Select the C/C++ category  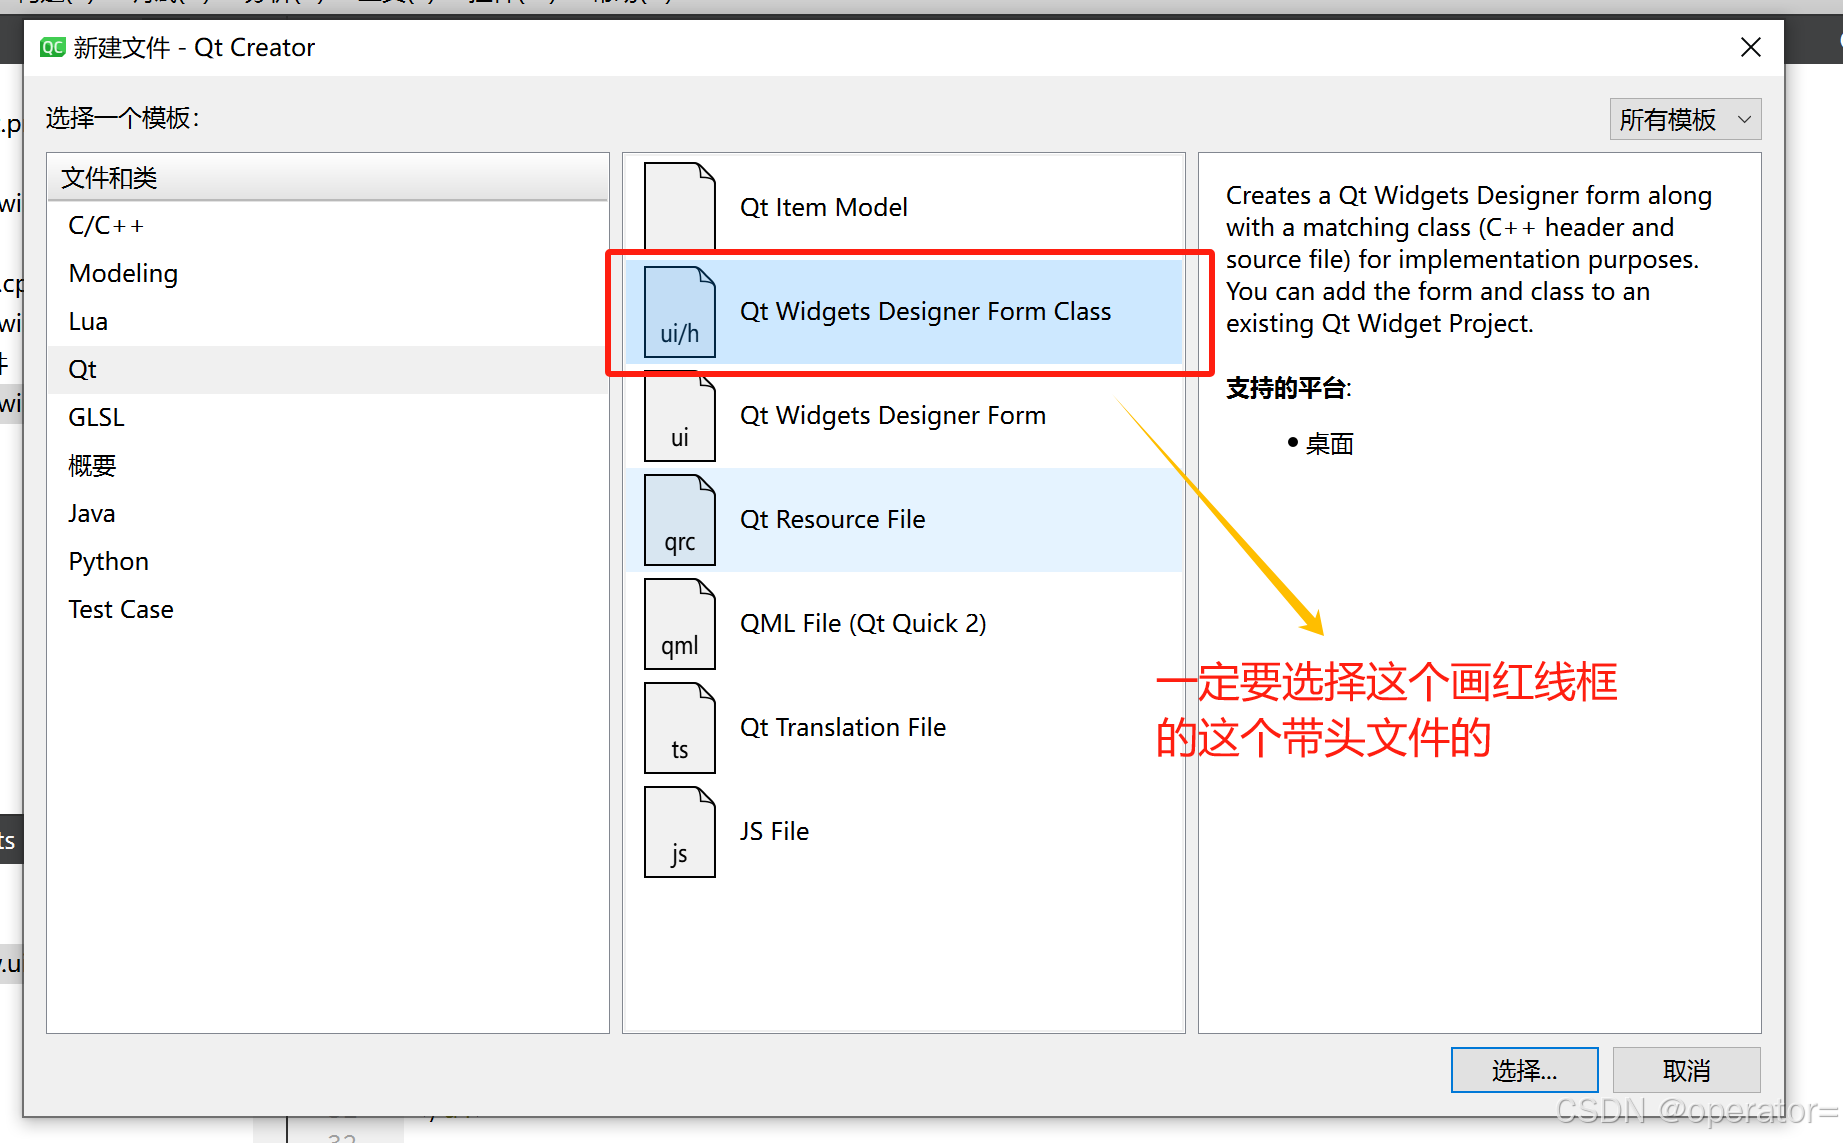coord(328,226)
